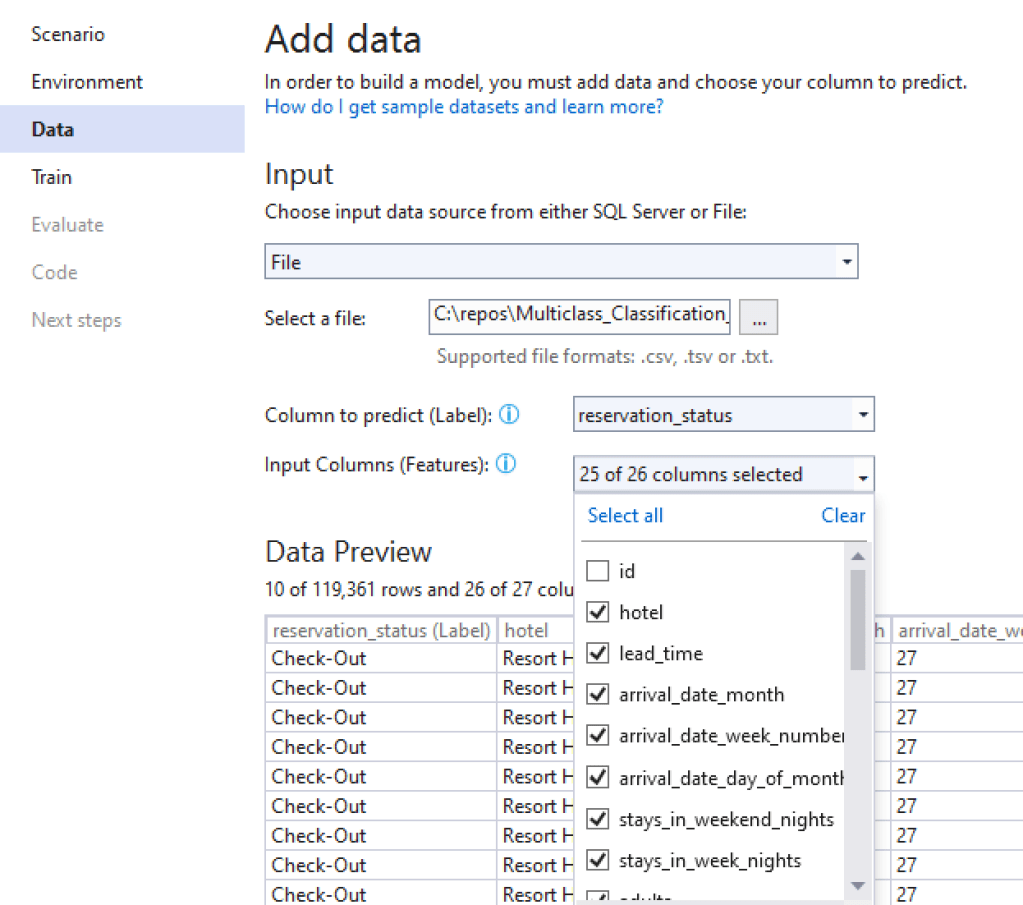The width and height of the screenshot is (1023, 905).
Task: Uncheck the hotel column checkbox
Action: click(598, 612)
